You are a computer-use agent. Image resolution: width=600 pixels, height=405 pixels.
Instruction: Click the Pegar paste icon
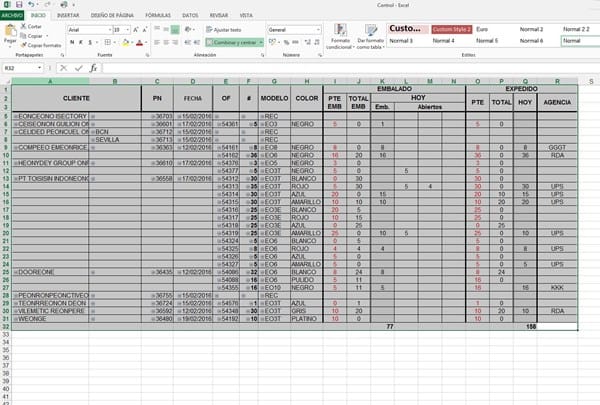10,30
